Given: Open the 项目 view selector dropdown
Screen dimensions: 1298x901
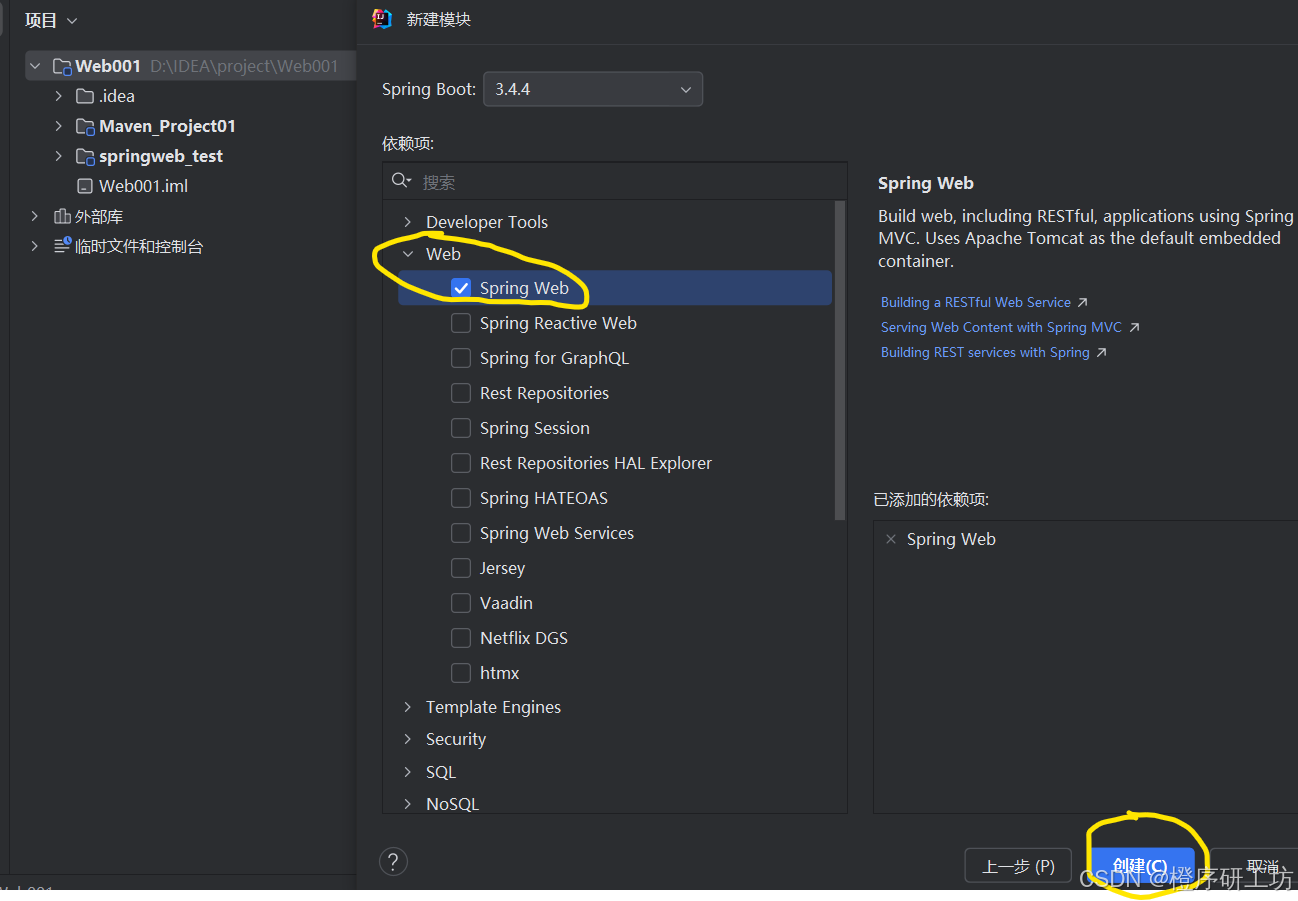Looking at the screenshot, I should click(x=51, y=20).
